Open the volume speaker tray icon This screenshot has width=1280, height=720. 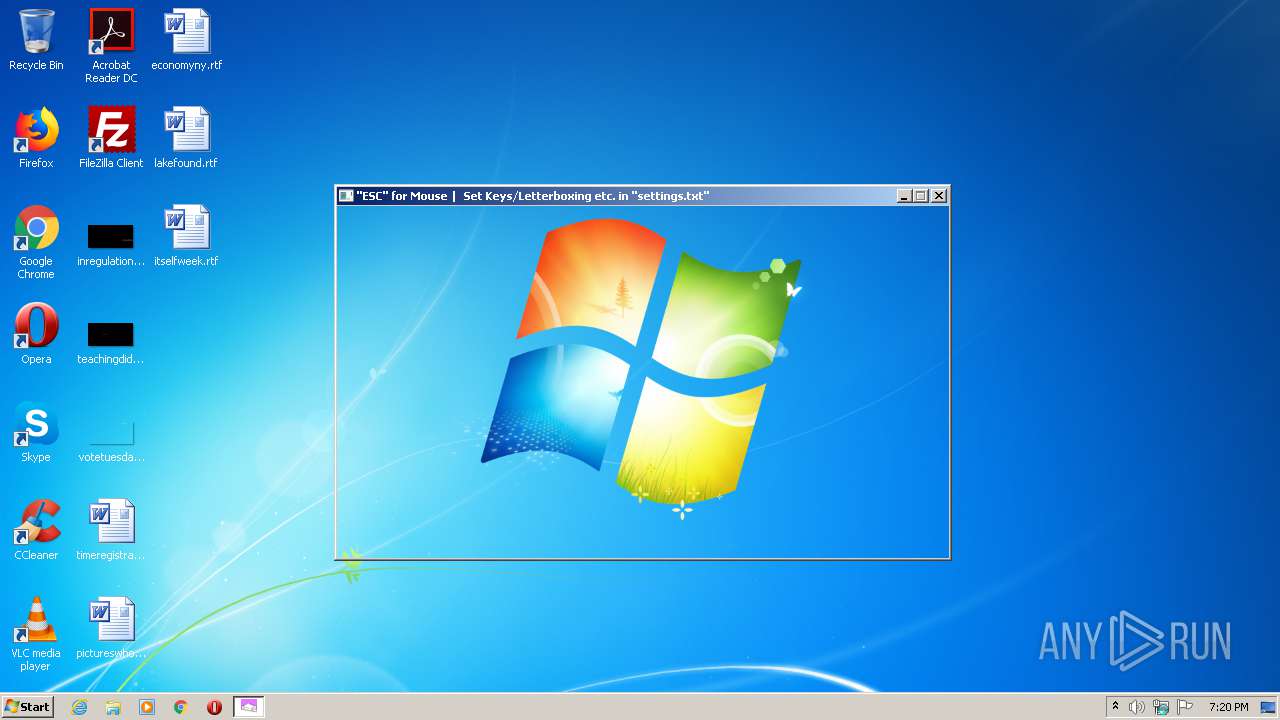click(x=1137, y=707)
